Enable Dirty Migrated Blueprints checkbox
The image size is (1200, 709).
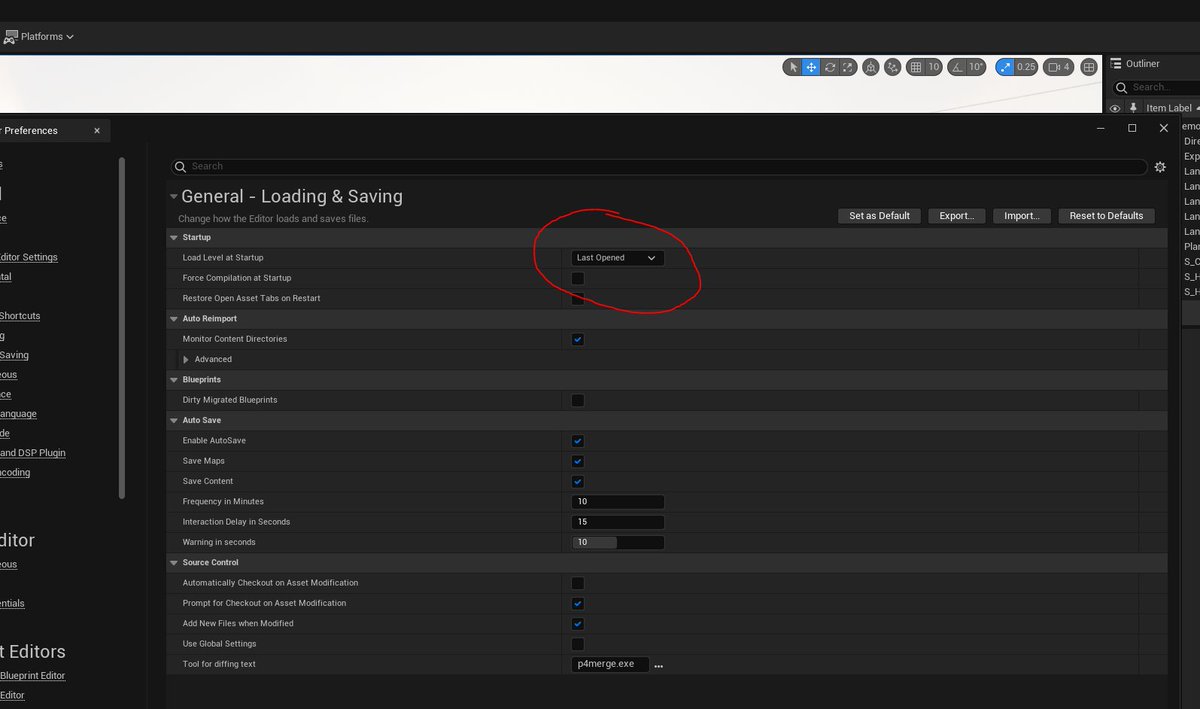coord(578,400)
